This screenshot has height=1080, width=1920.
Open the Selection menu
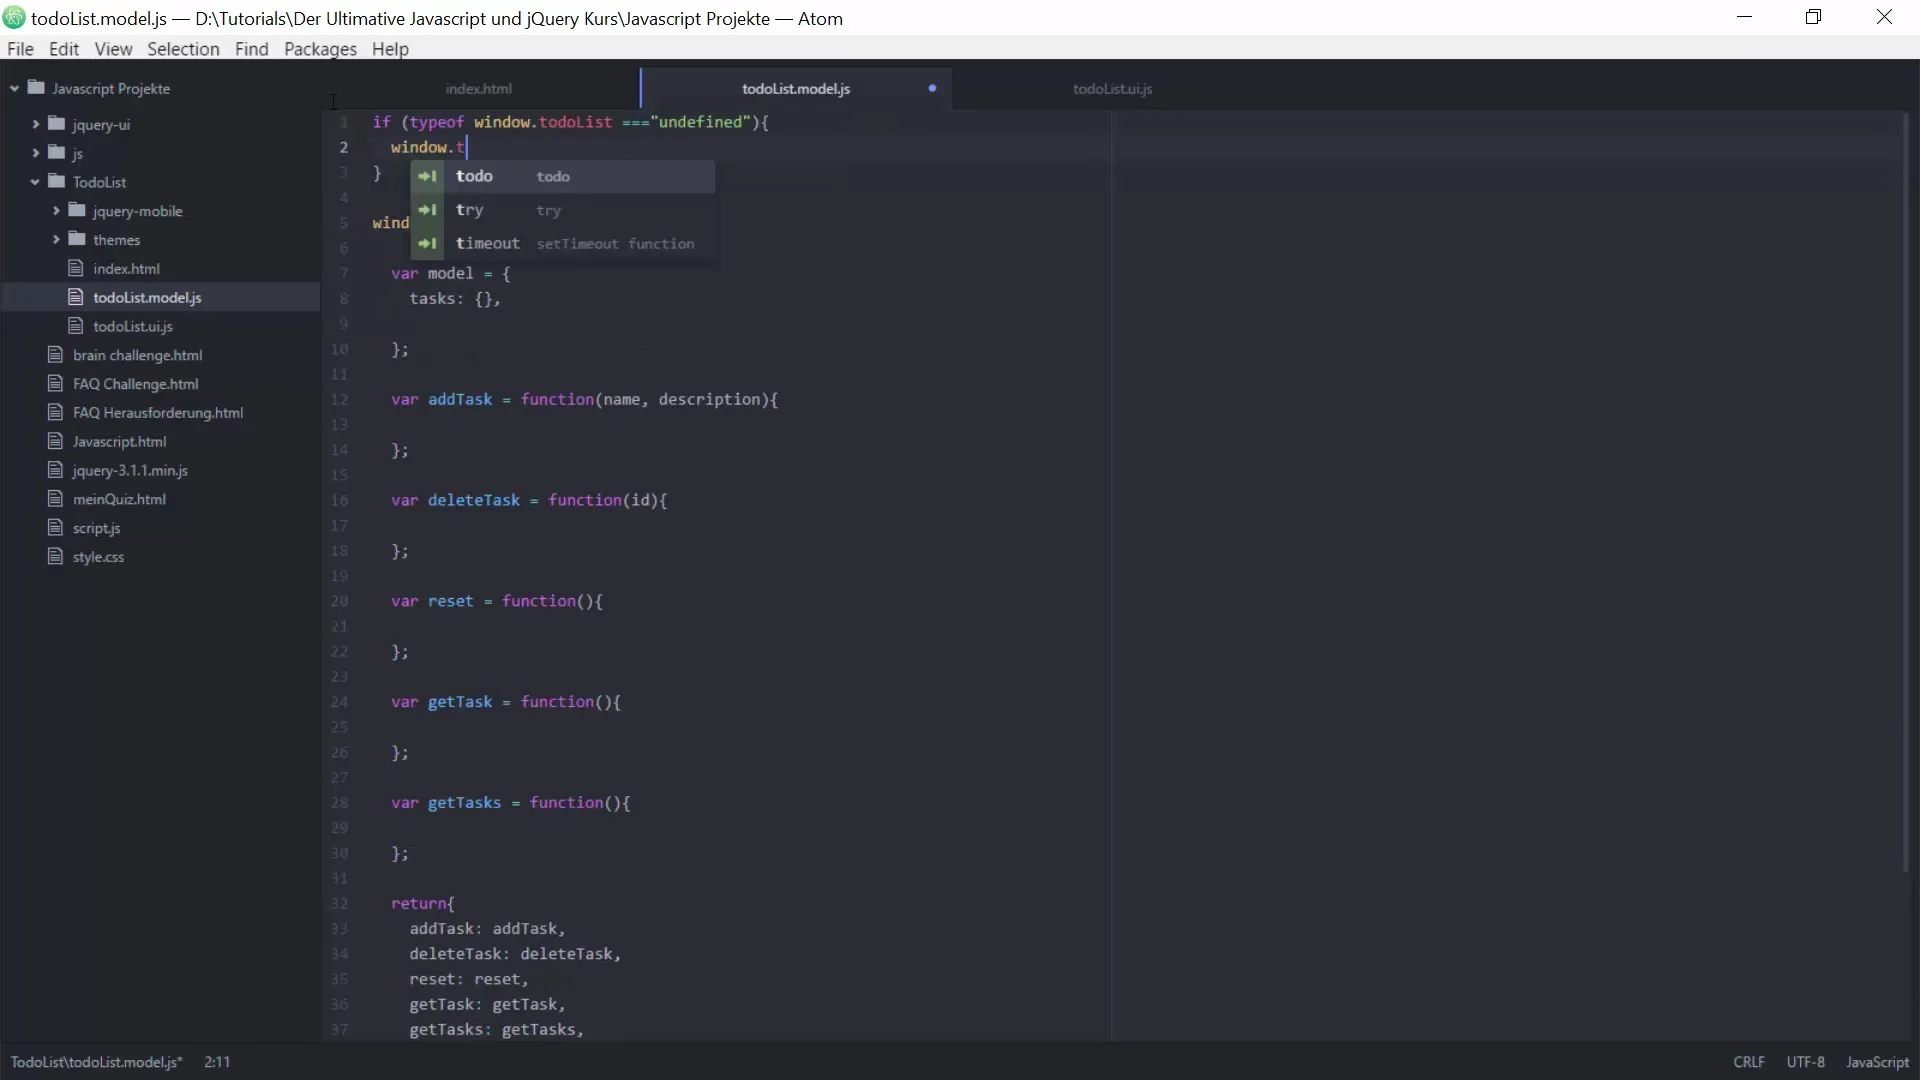[183, 49]
